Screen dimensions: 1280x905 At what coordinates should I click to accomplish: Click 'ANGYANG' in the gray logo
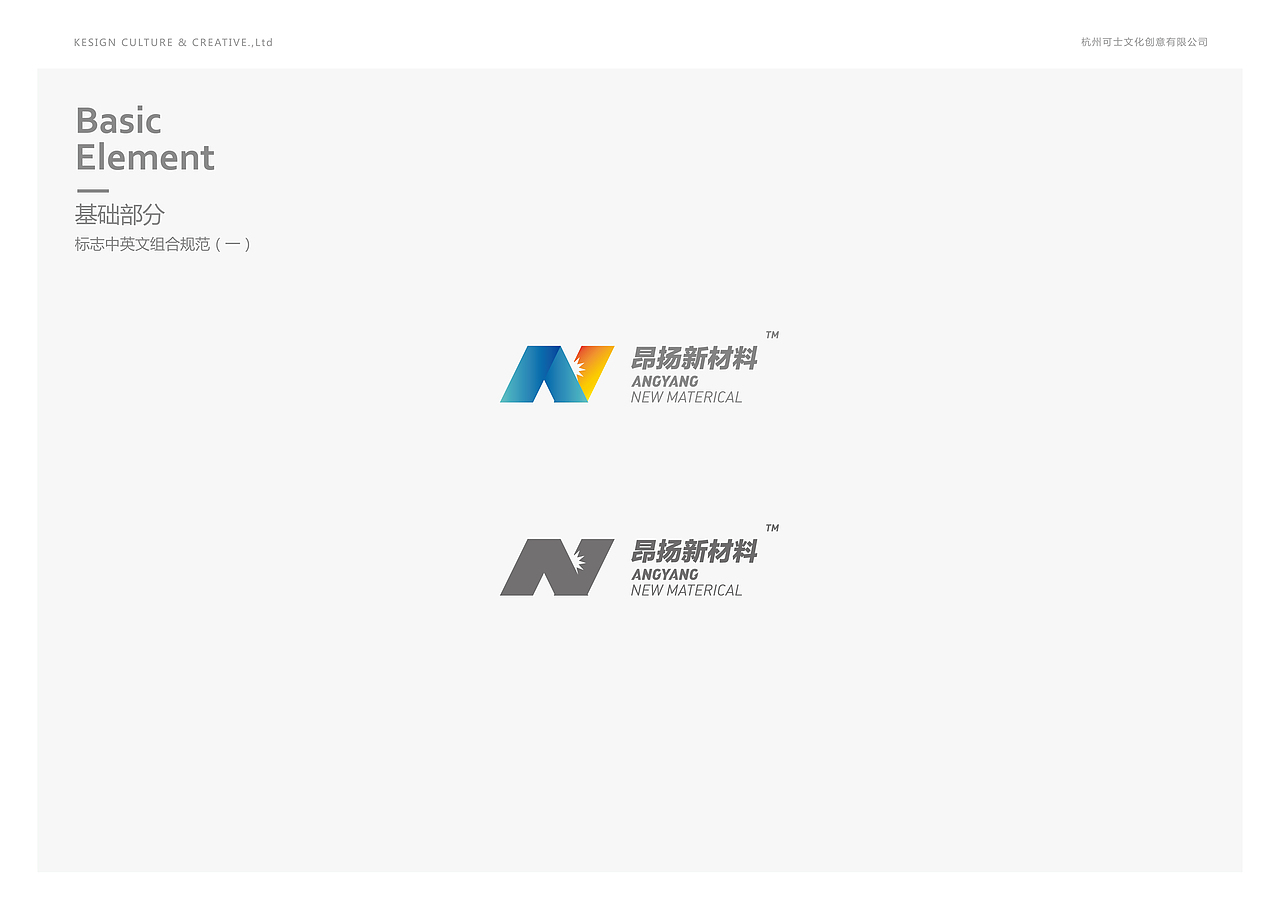[x=665, y=574]
